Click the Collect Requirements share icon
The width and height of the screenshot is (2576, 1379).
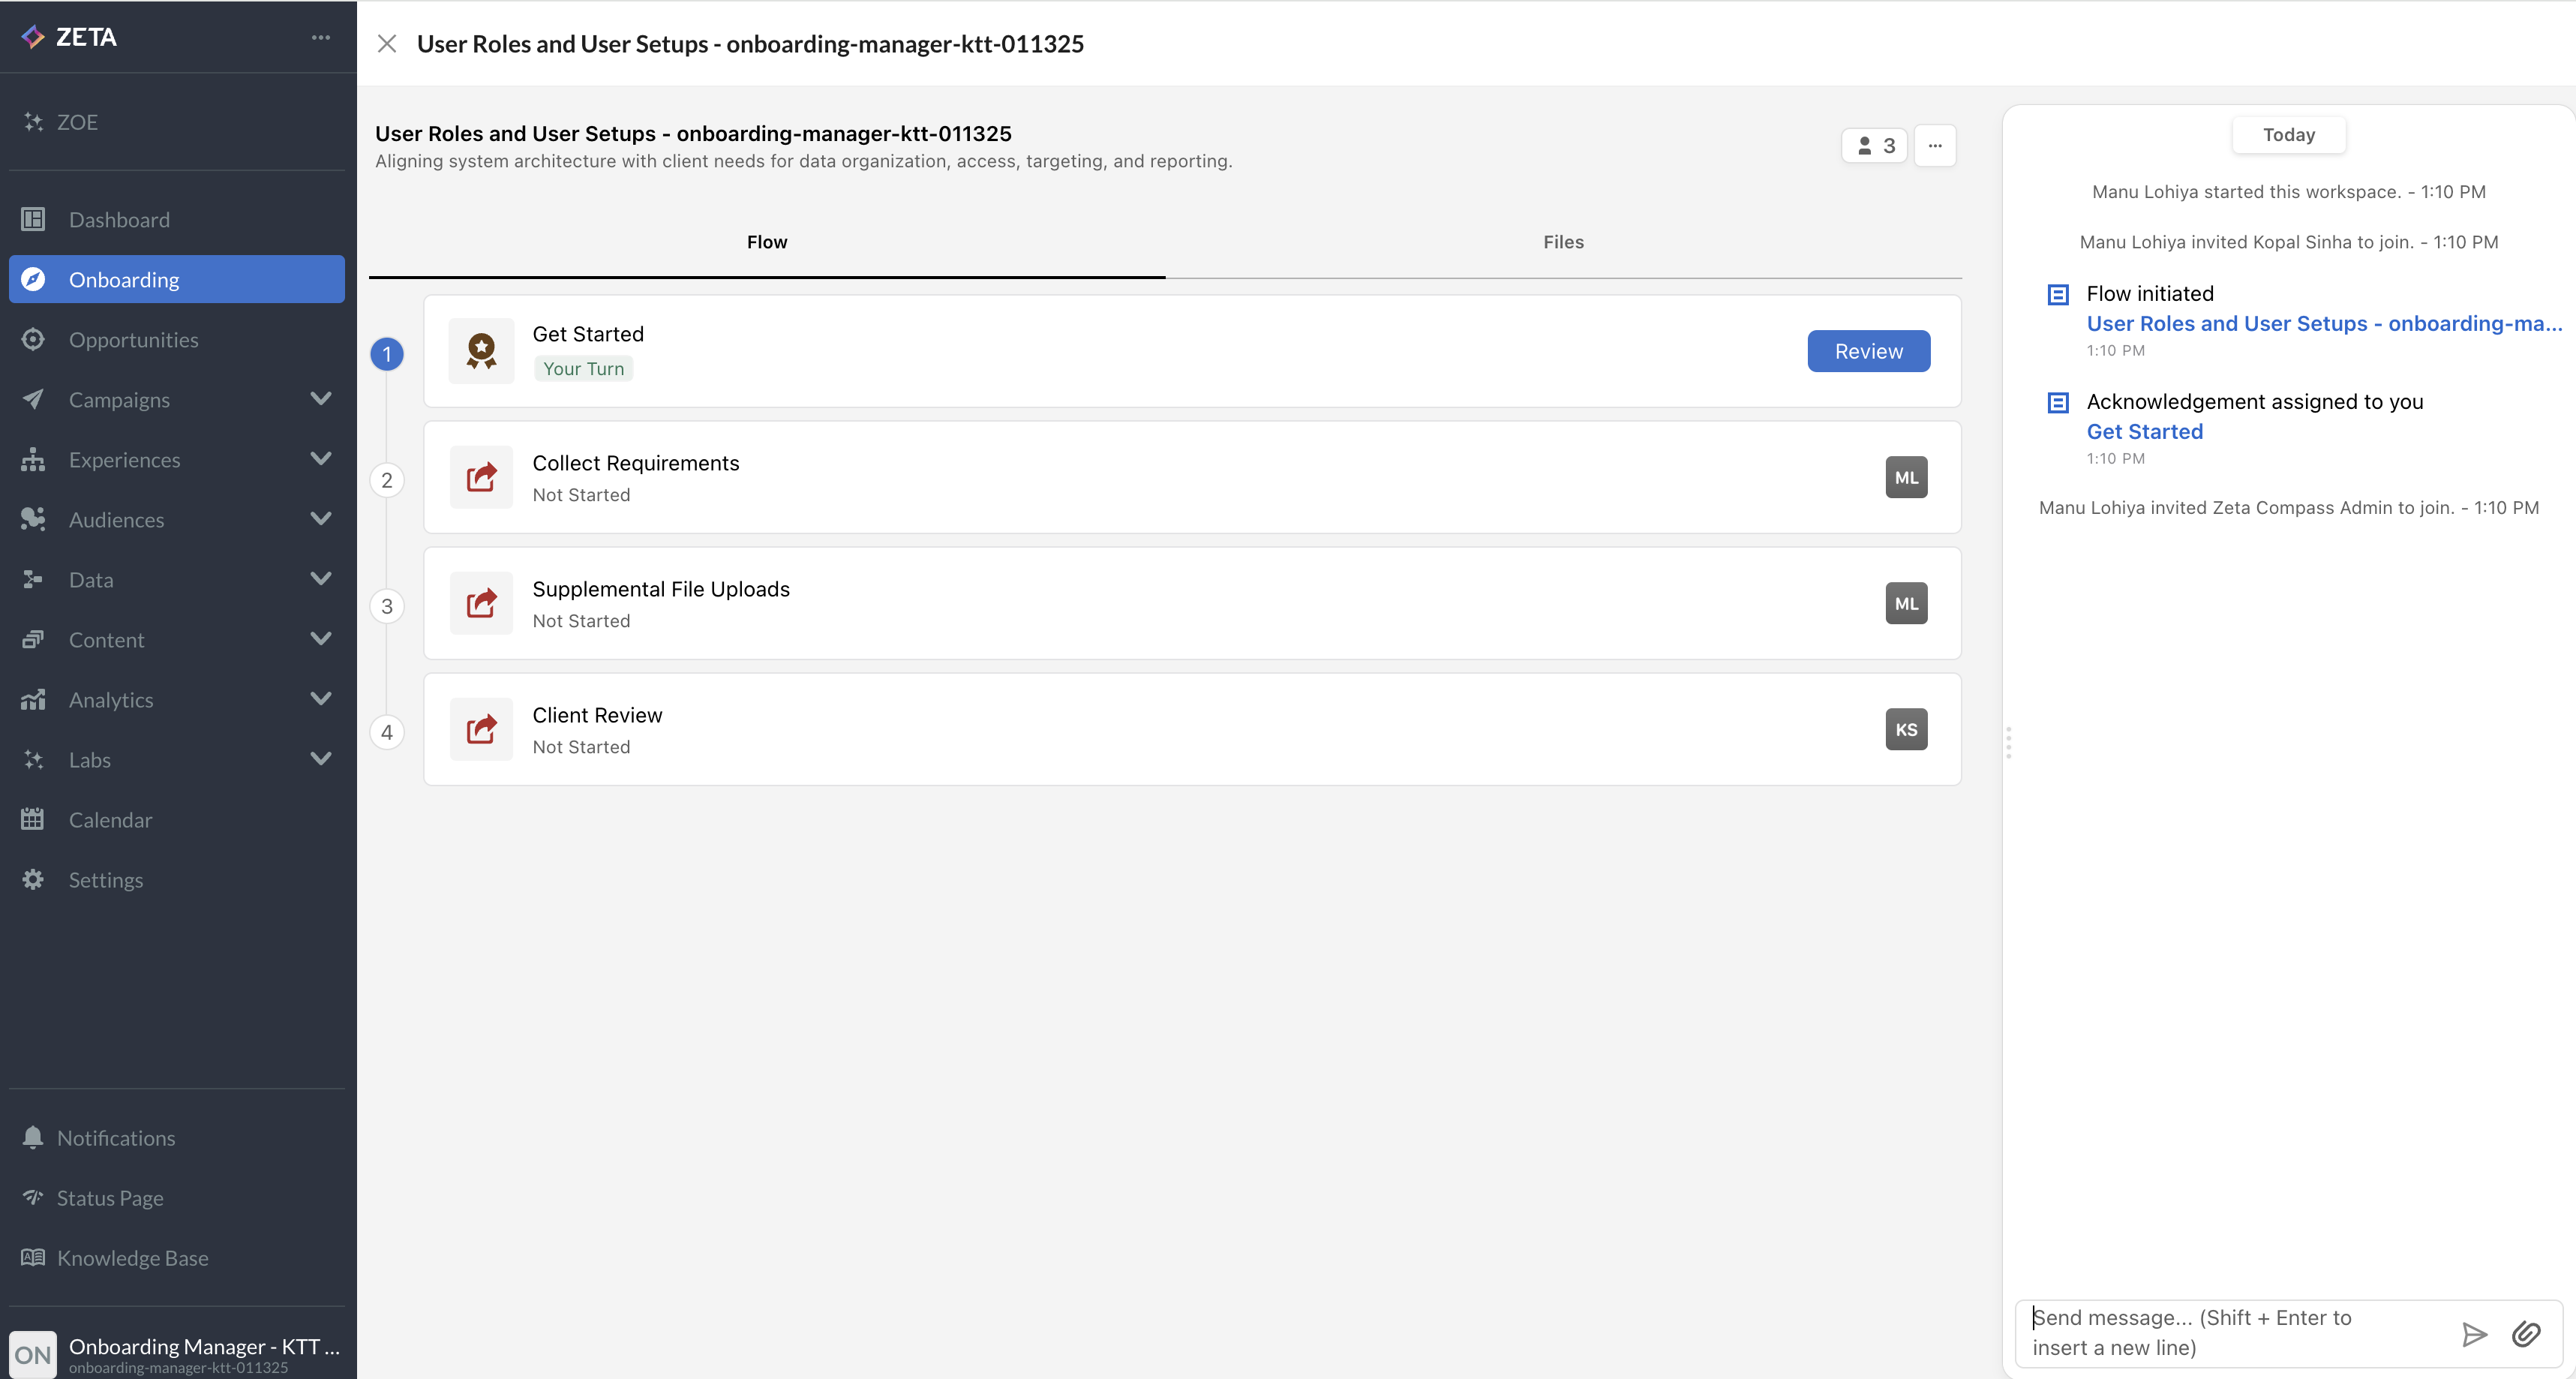coord(481,477)
